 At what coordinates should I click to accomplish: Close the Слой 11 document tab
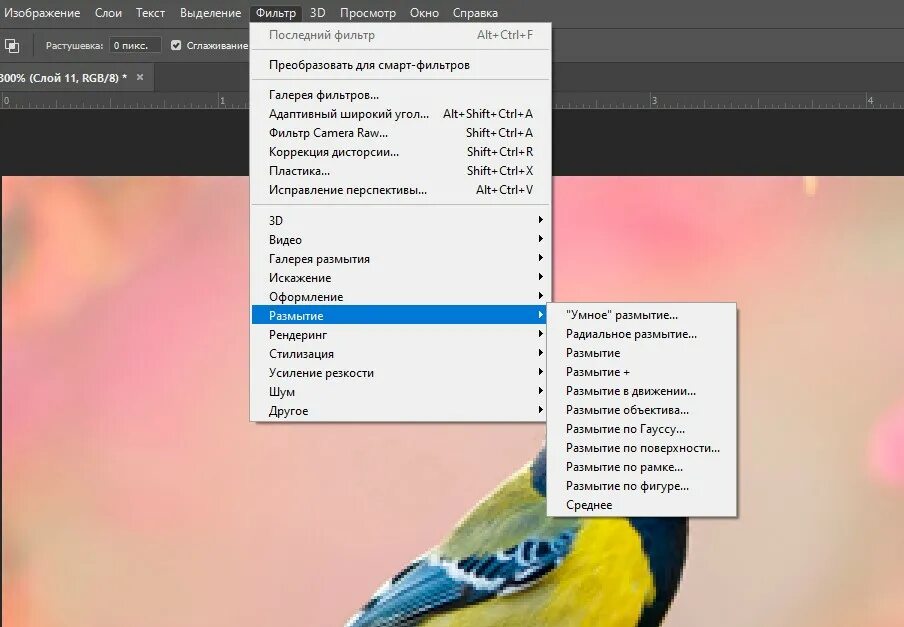tap(140, 77)
